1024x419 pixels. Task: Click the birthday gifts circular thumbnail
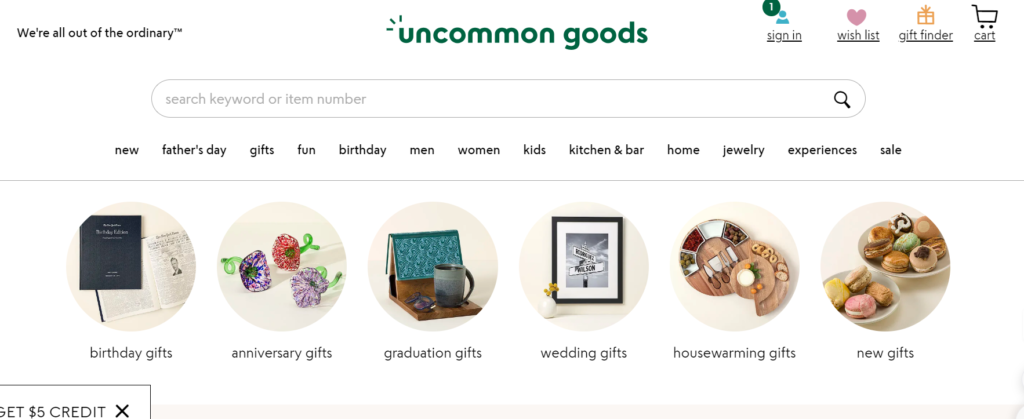click(x=131, y=267)
